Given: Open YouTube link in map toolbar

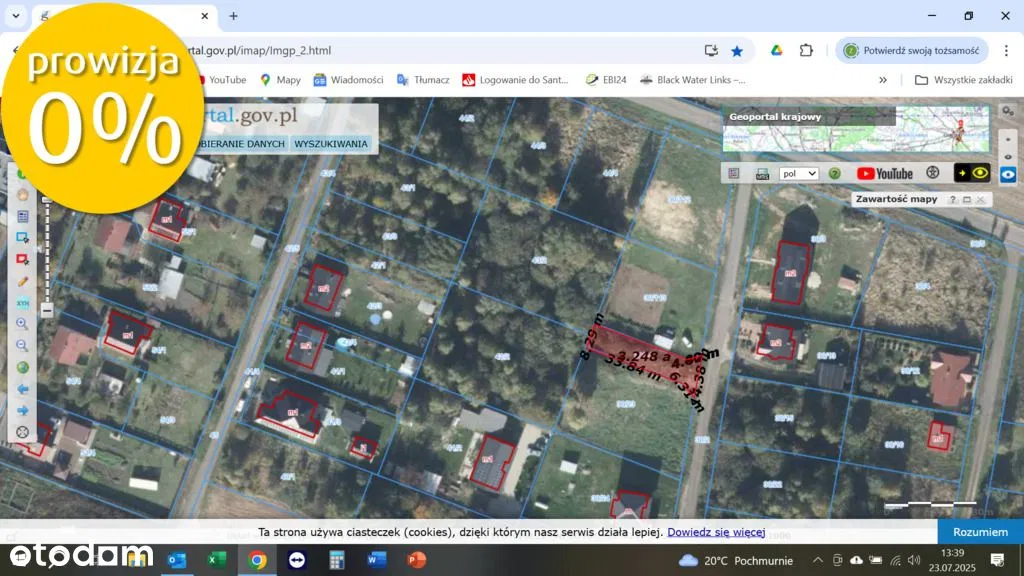Looking at the screenshot, I should pos(884,173).
